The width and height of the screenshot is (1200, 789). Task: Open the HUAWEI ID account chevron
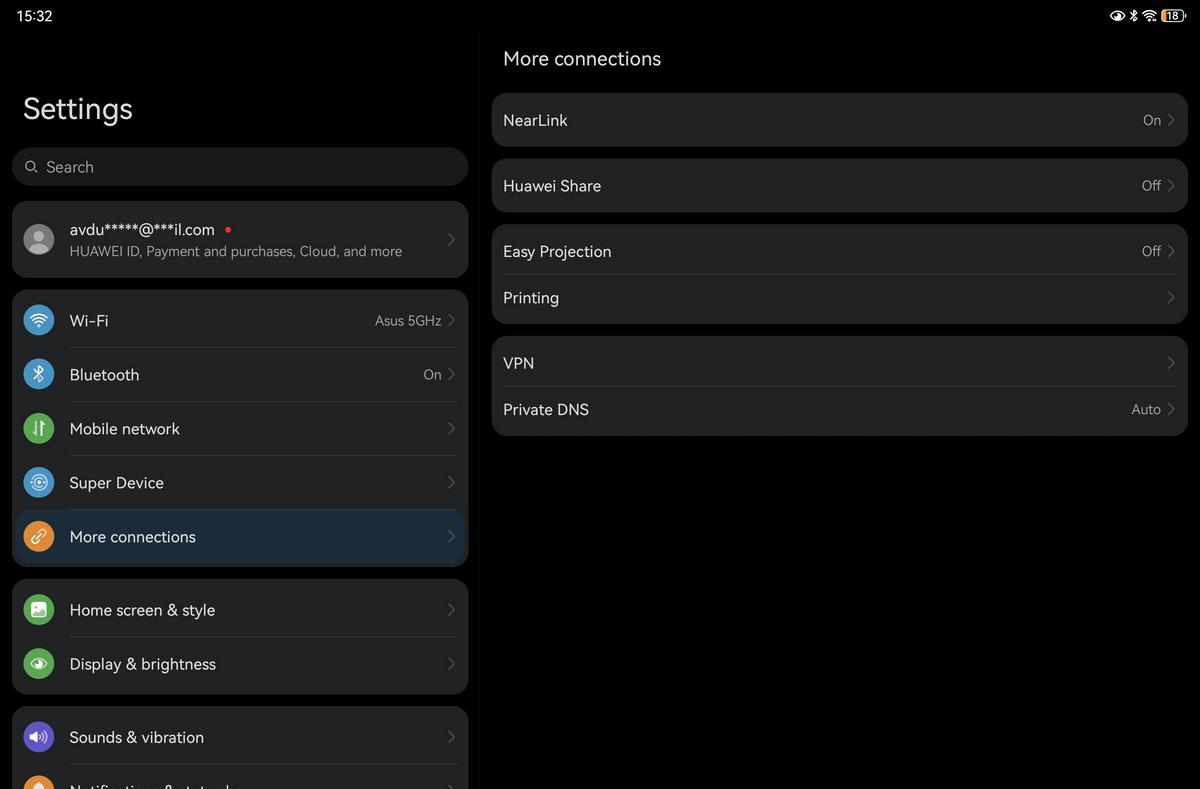pos(451,239)
